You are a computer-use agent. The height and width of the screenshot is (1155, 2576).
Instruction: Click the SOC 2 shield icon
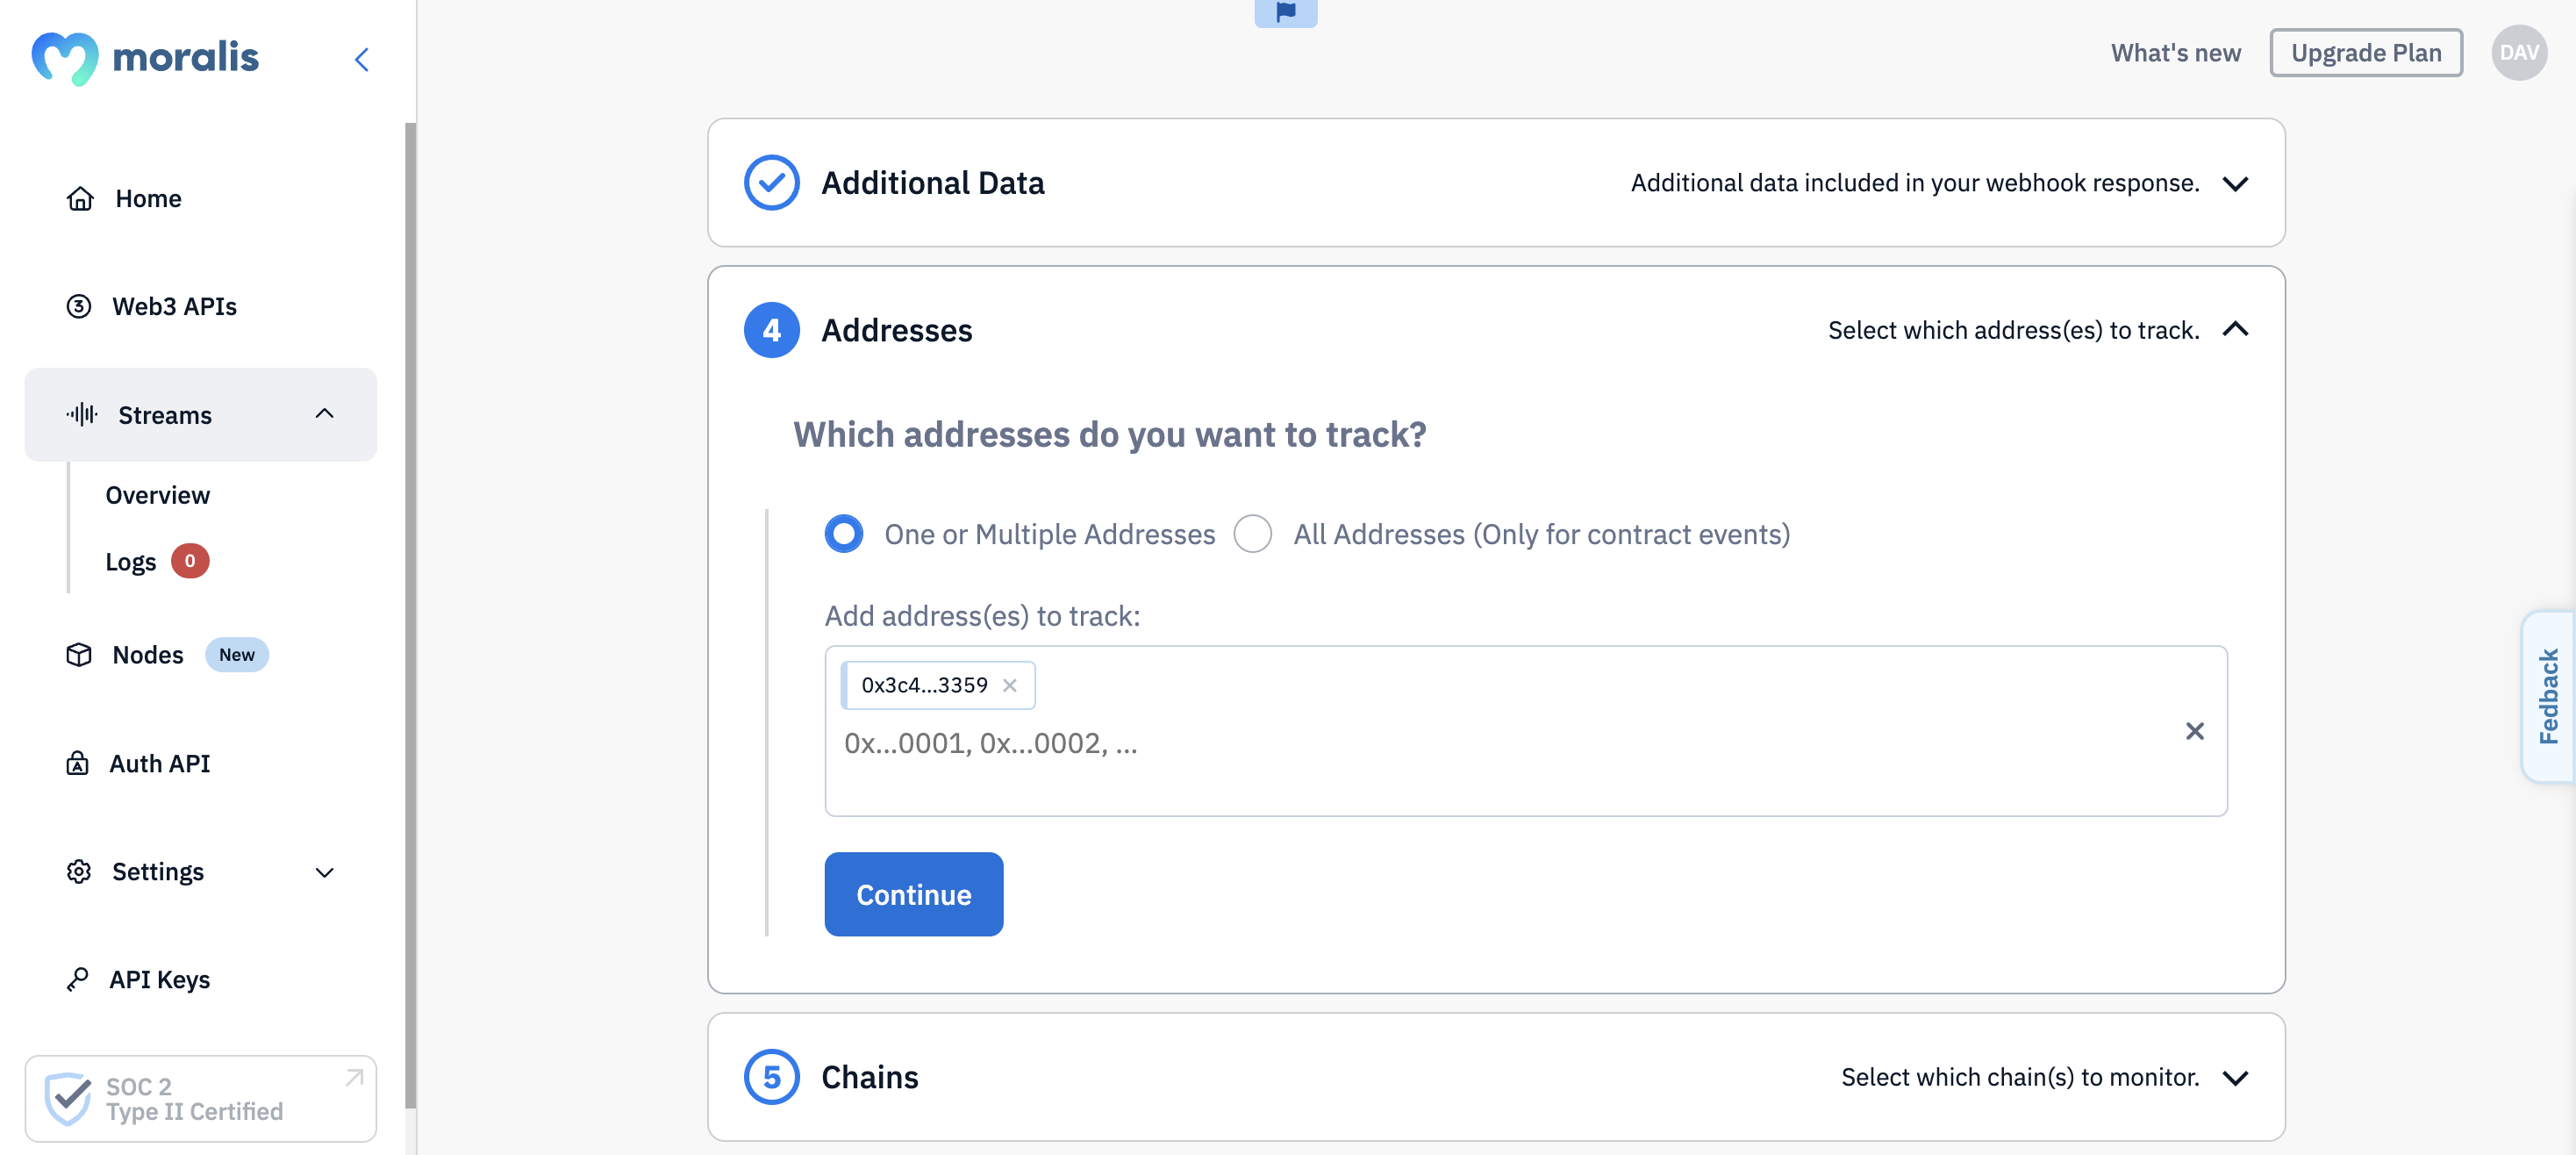pyautogui.click(x=68, y=1099)
